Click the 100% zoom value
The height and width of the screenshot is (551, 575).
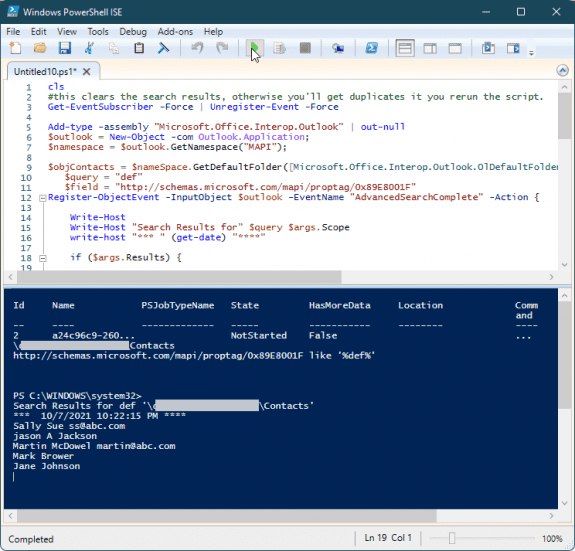tap(552, 539)
